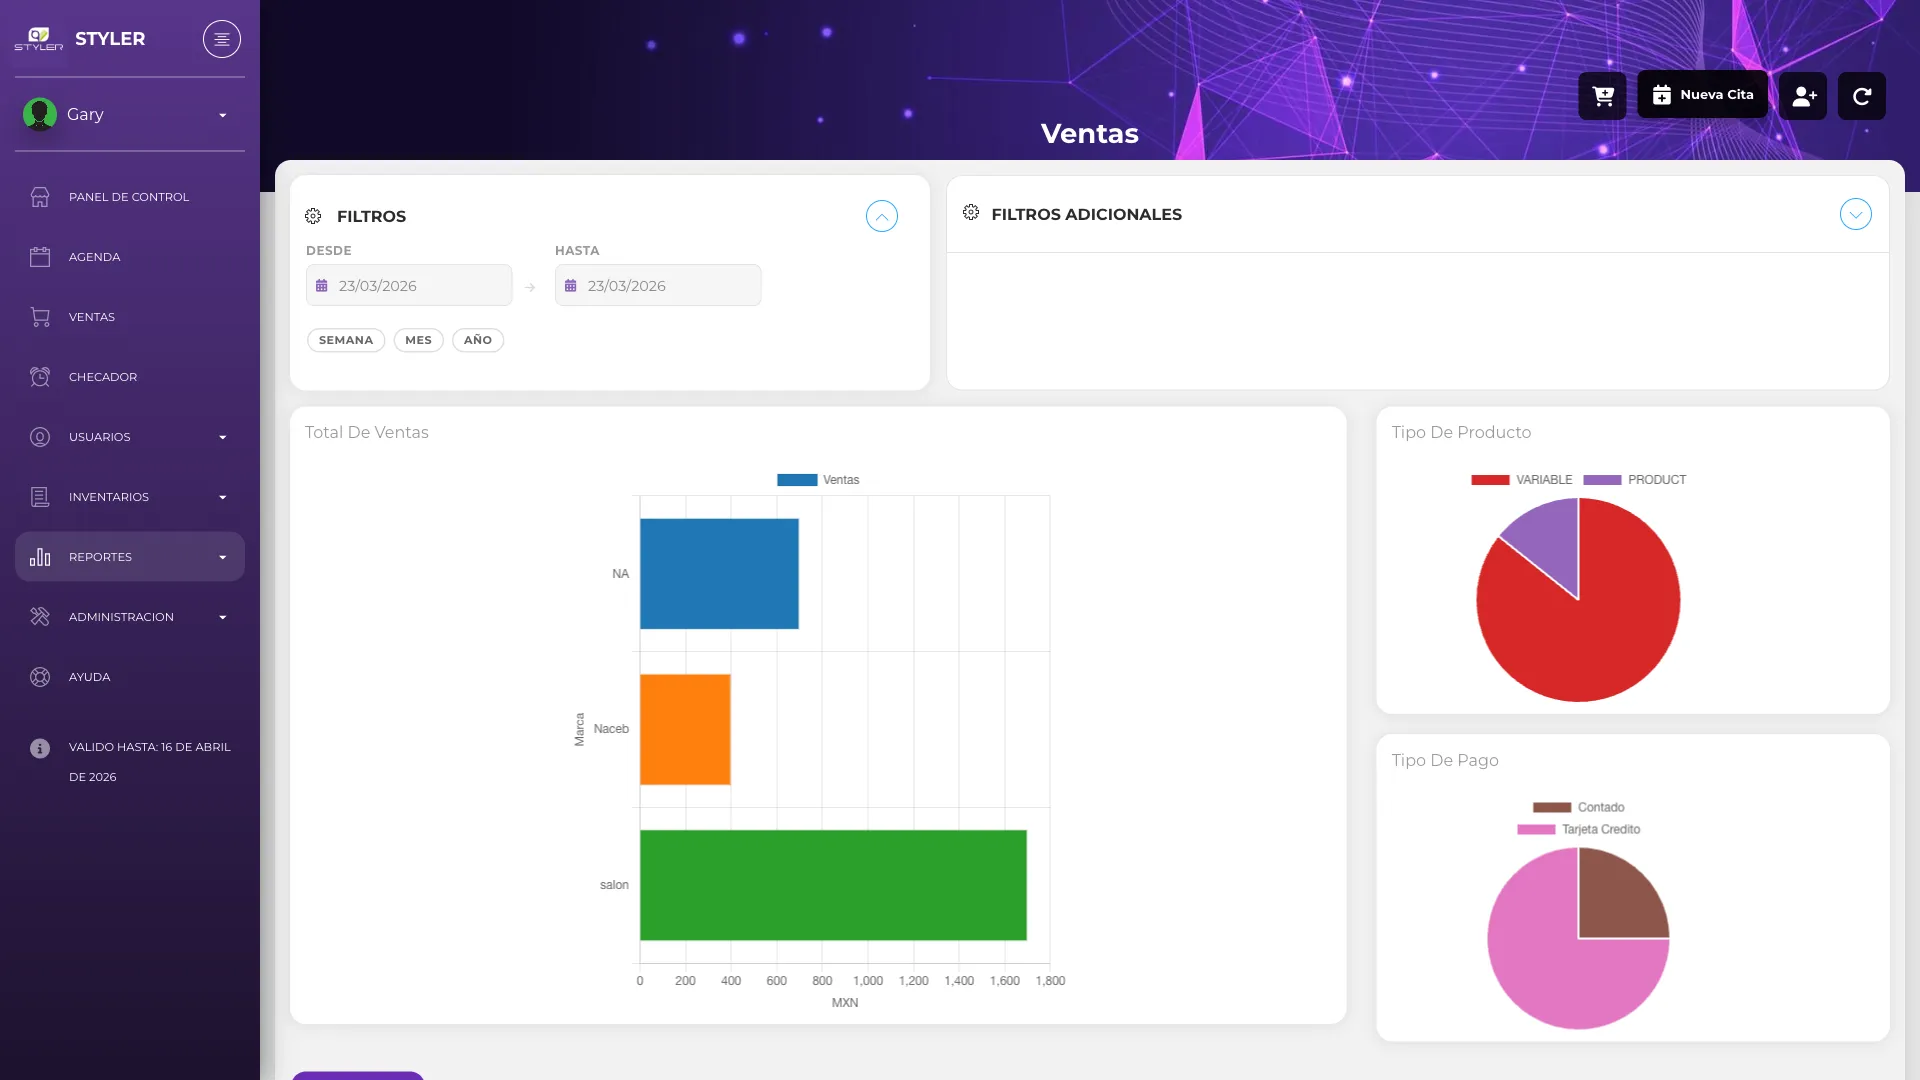Select Reportes label in the sidebar
1920x1080 pixels.
tap(100, 557)
